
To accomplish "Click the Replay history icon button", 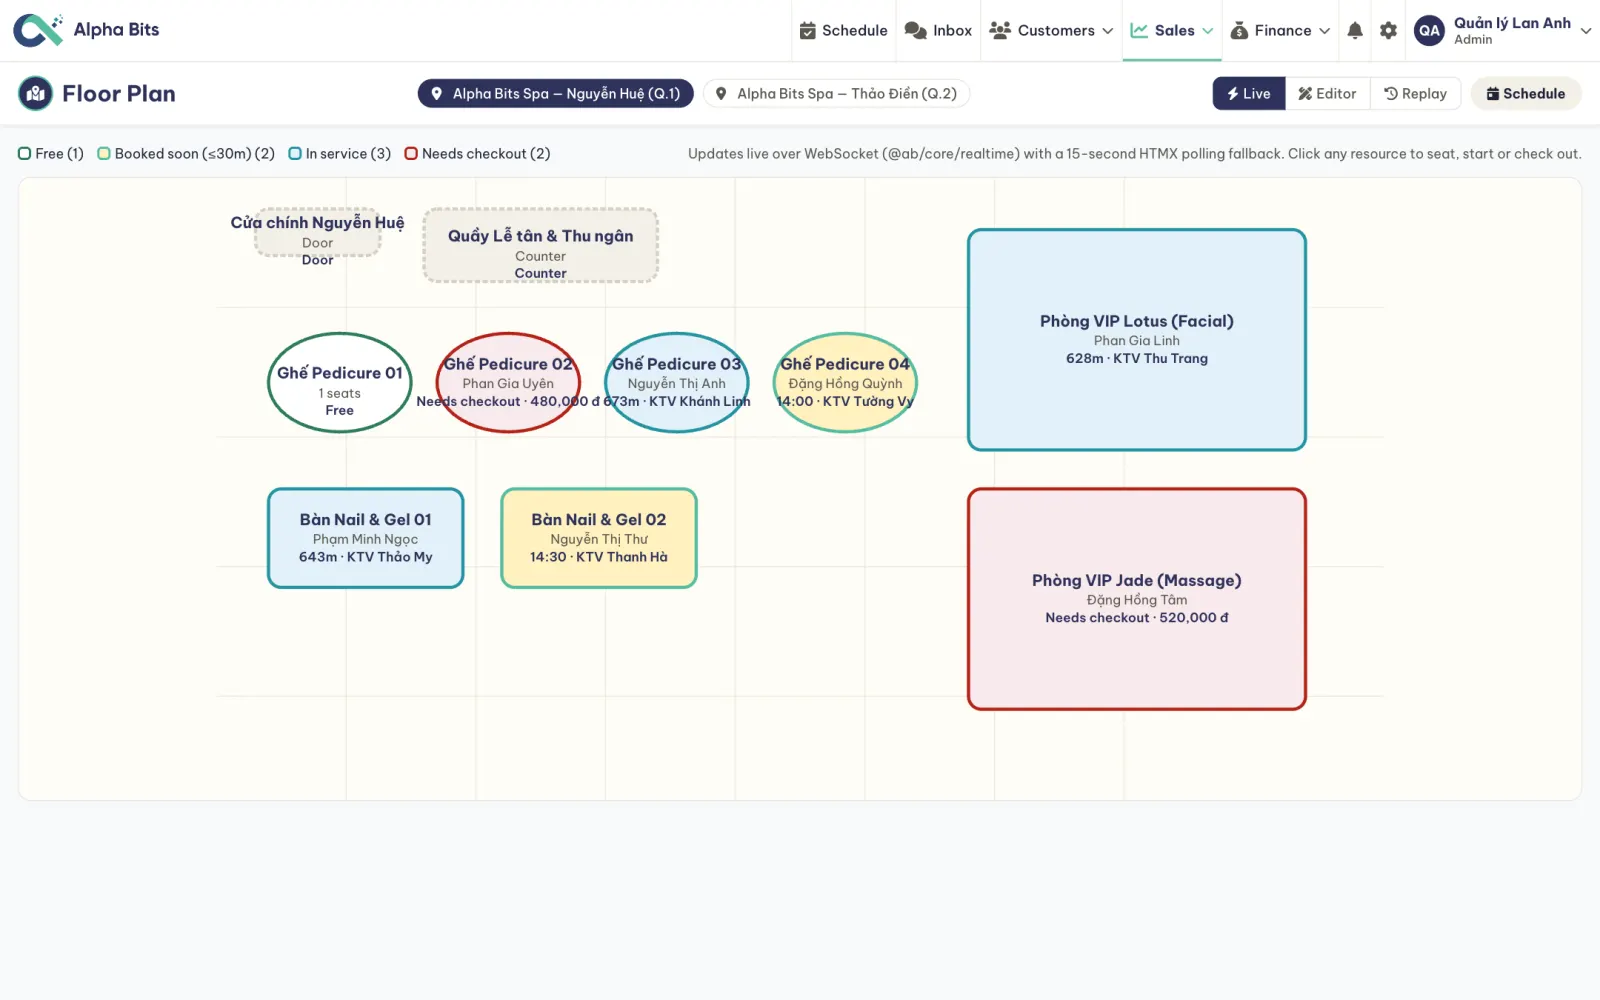I will [1415, 94].
